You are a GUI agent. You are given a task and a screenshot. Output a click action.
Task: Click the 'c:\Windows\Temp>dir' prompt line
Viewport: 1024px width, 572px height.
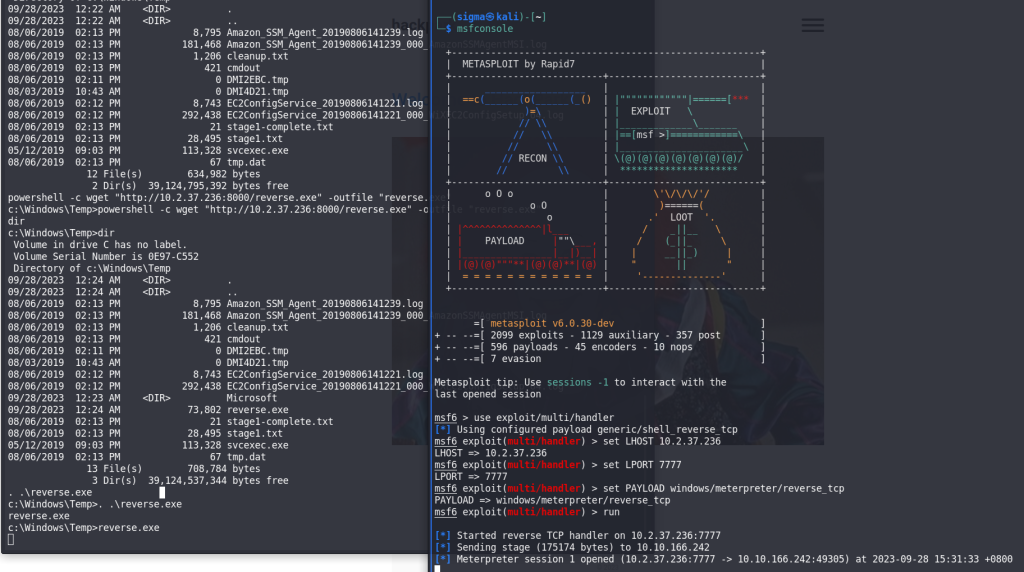(61, 232)
